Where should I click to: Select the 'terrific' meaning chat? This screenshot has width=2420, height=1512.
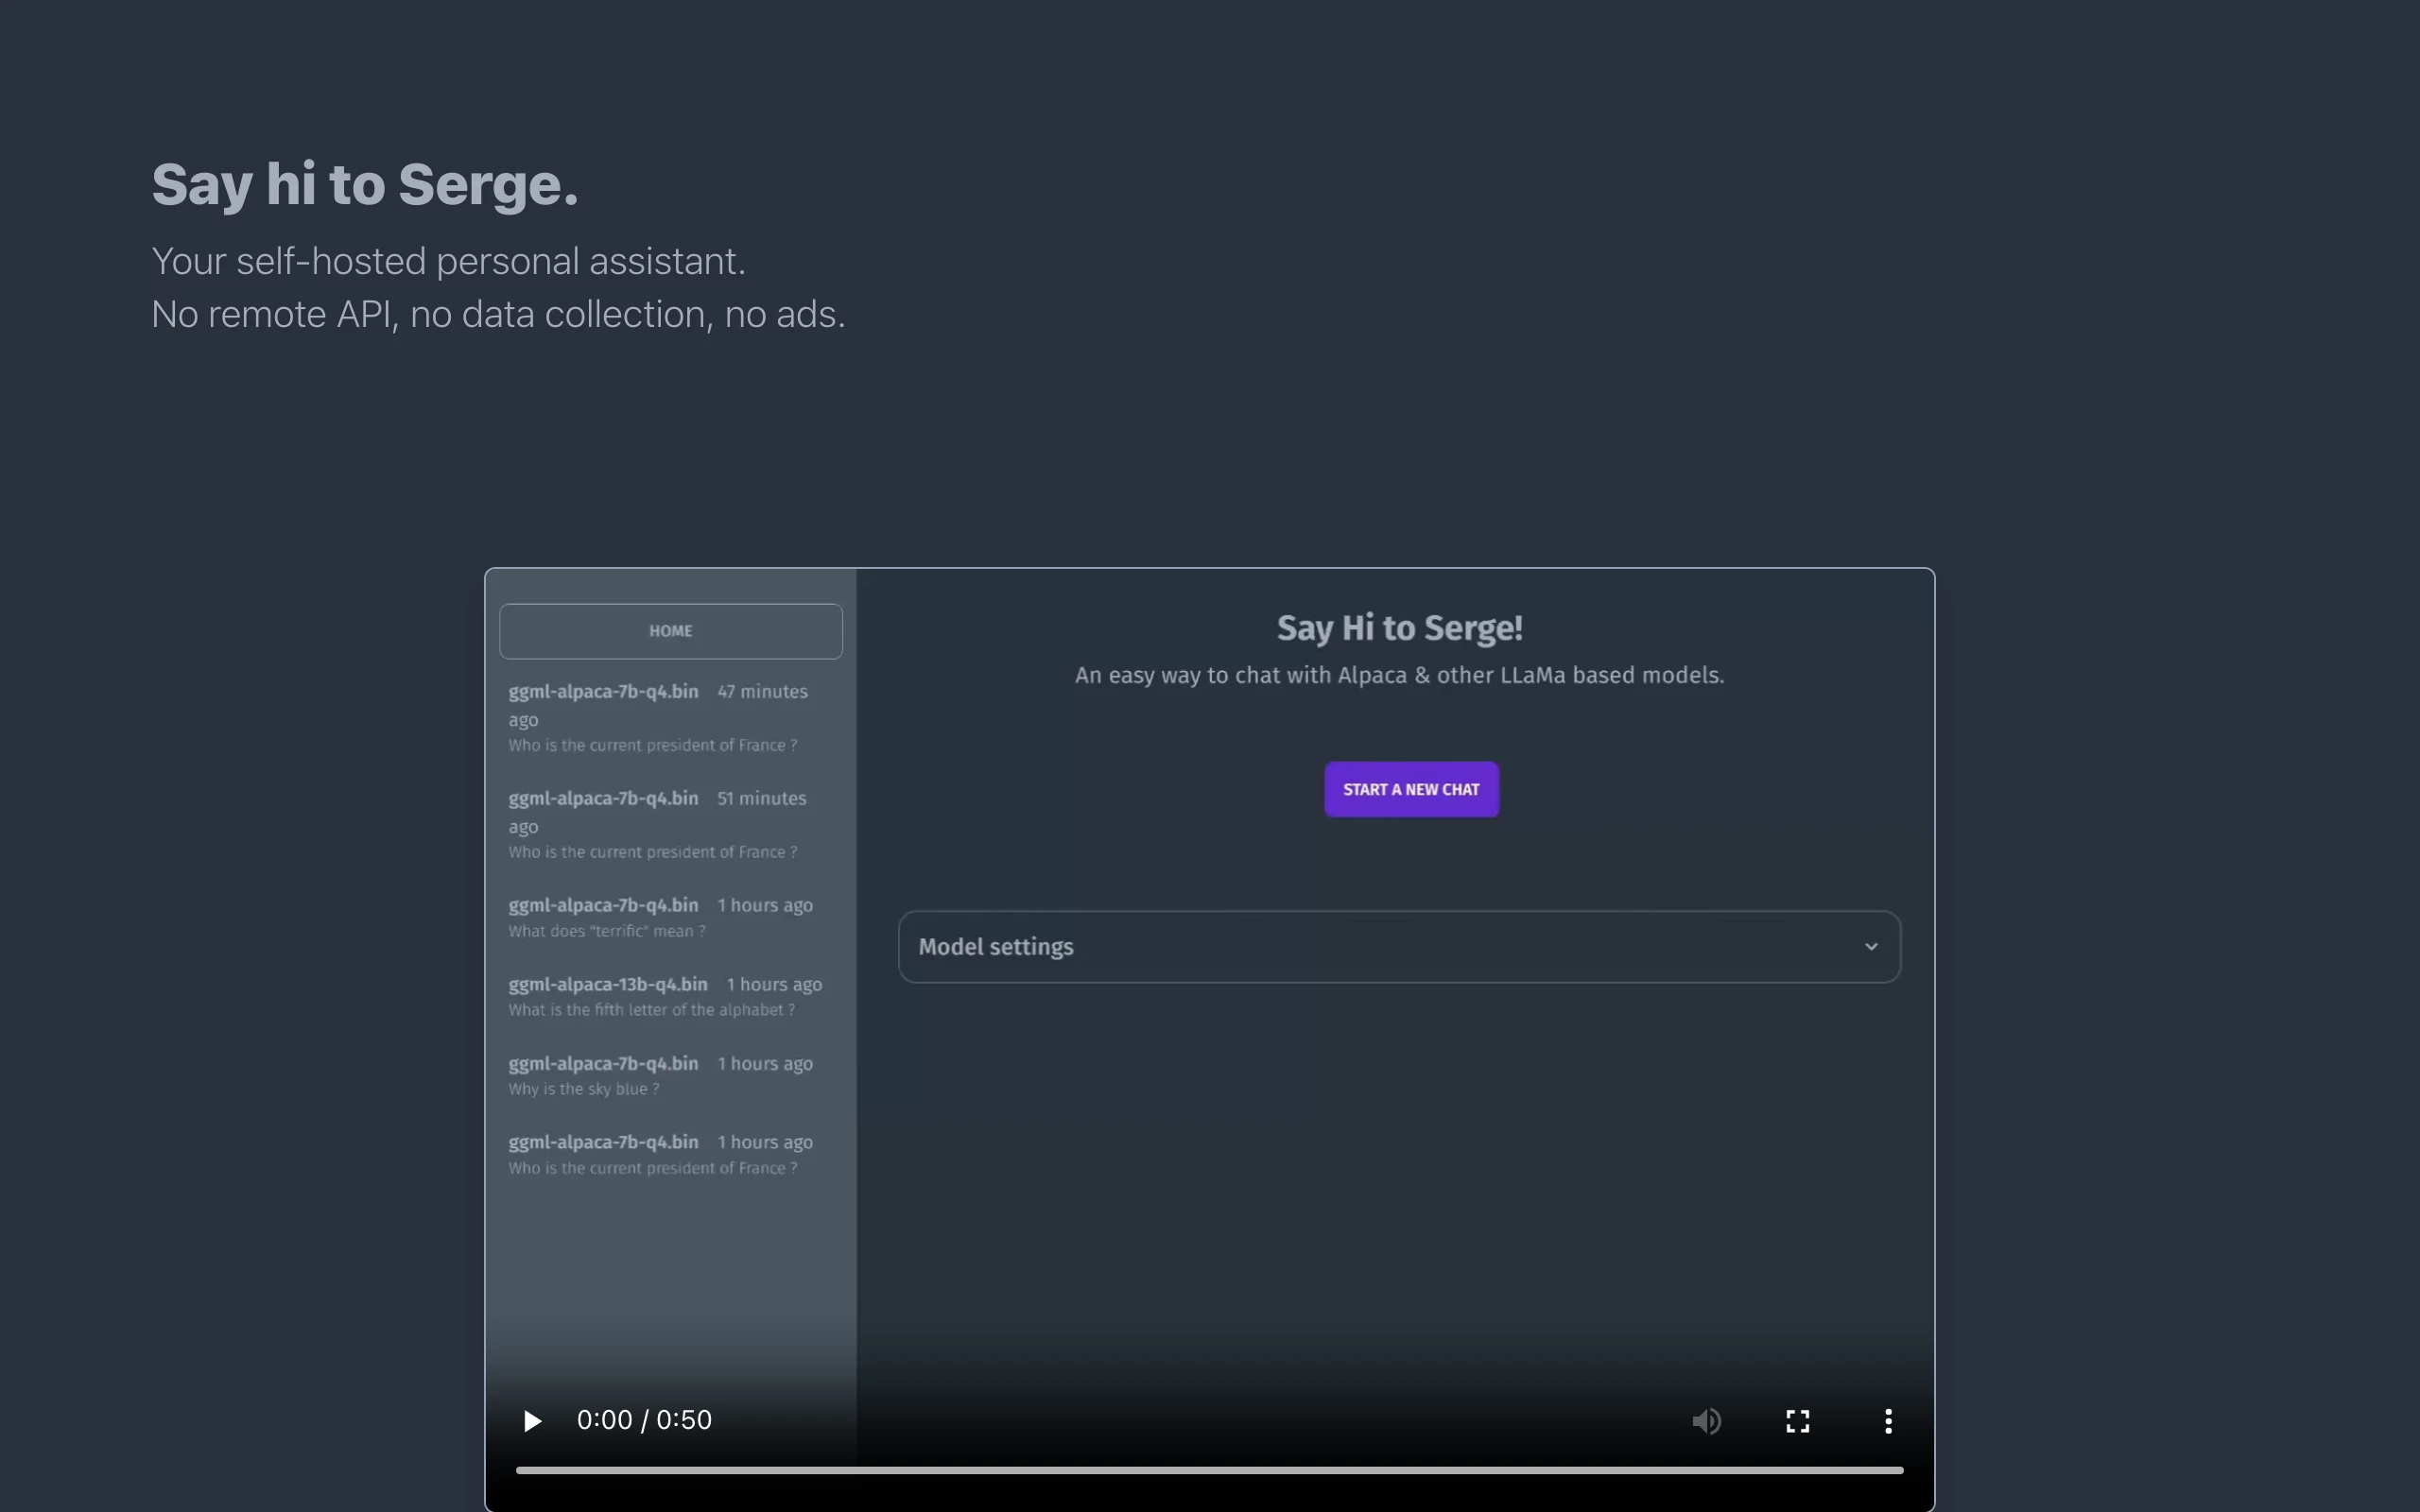660,916
